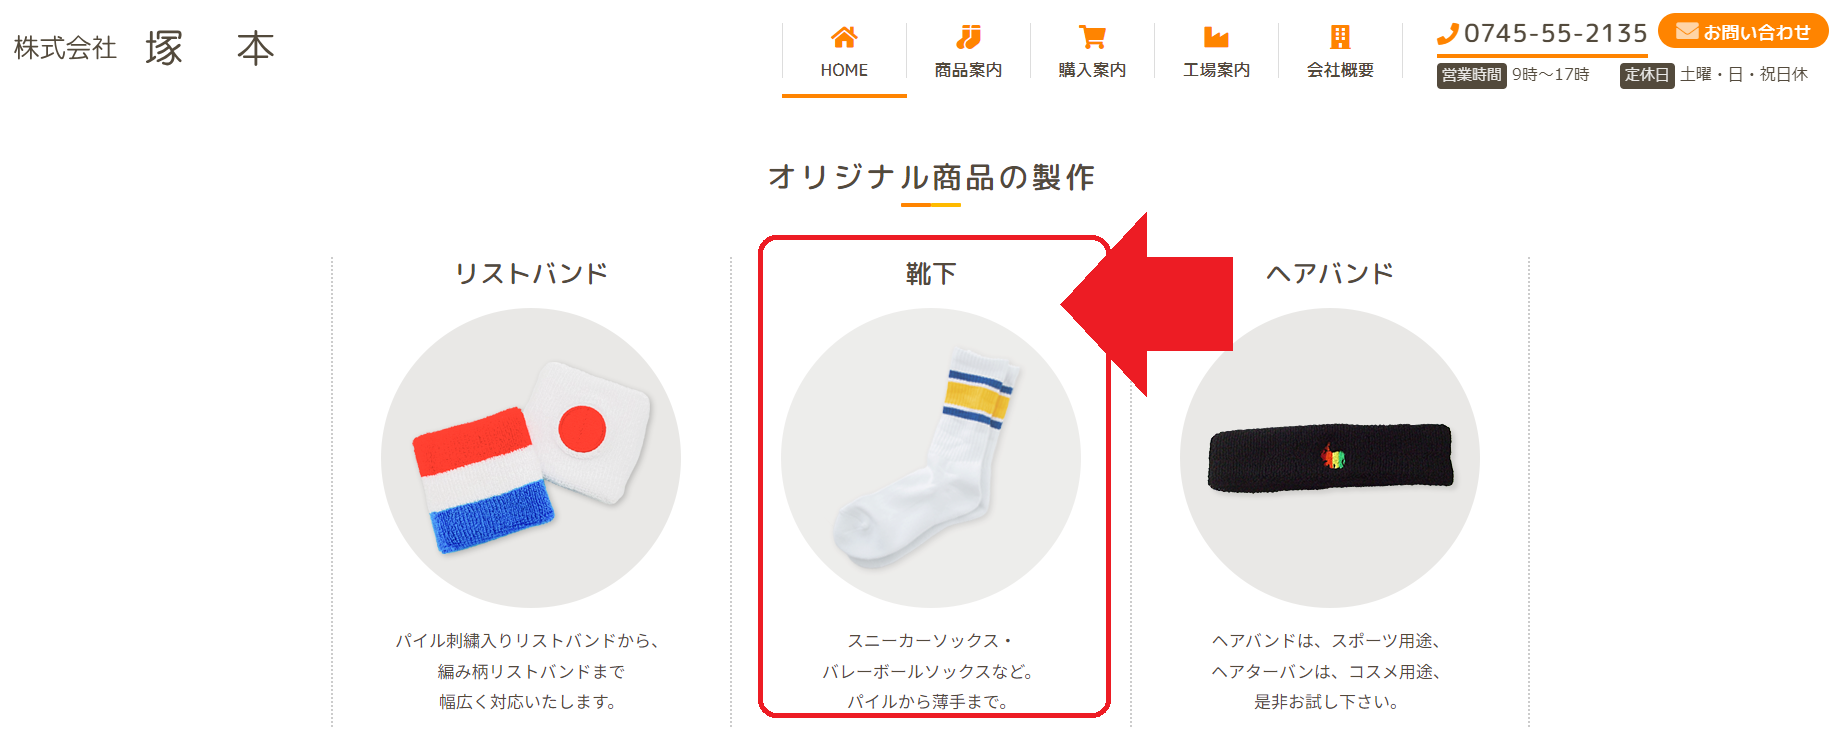This screenshot has width=1843, height=733.
Task: Click the envelope icon in contact button
Action: pos(1687,31)
